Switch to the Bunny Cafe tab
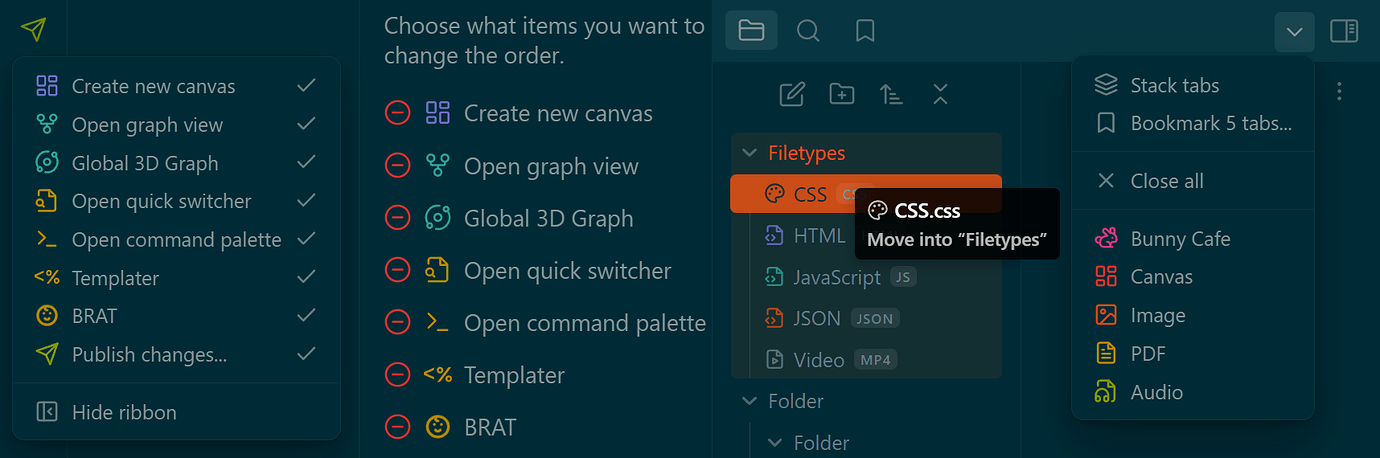 tap(1180, 239)
